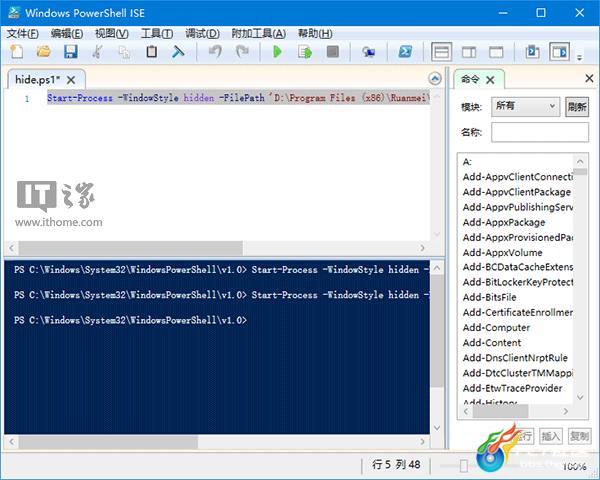Viewport: 600px width, 480px height.
Task: Collapse script pane with round arrow
Action: tap(435, 79)
